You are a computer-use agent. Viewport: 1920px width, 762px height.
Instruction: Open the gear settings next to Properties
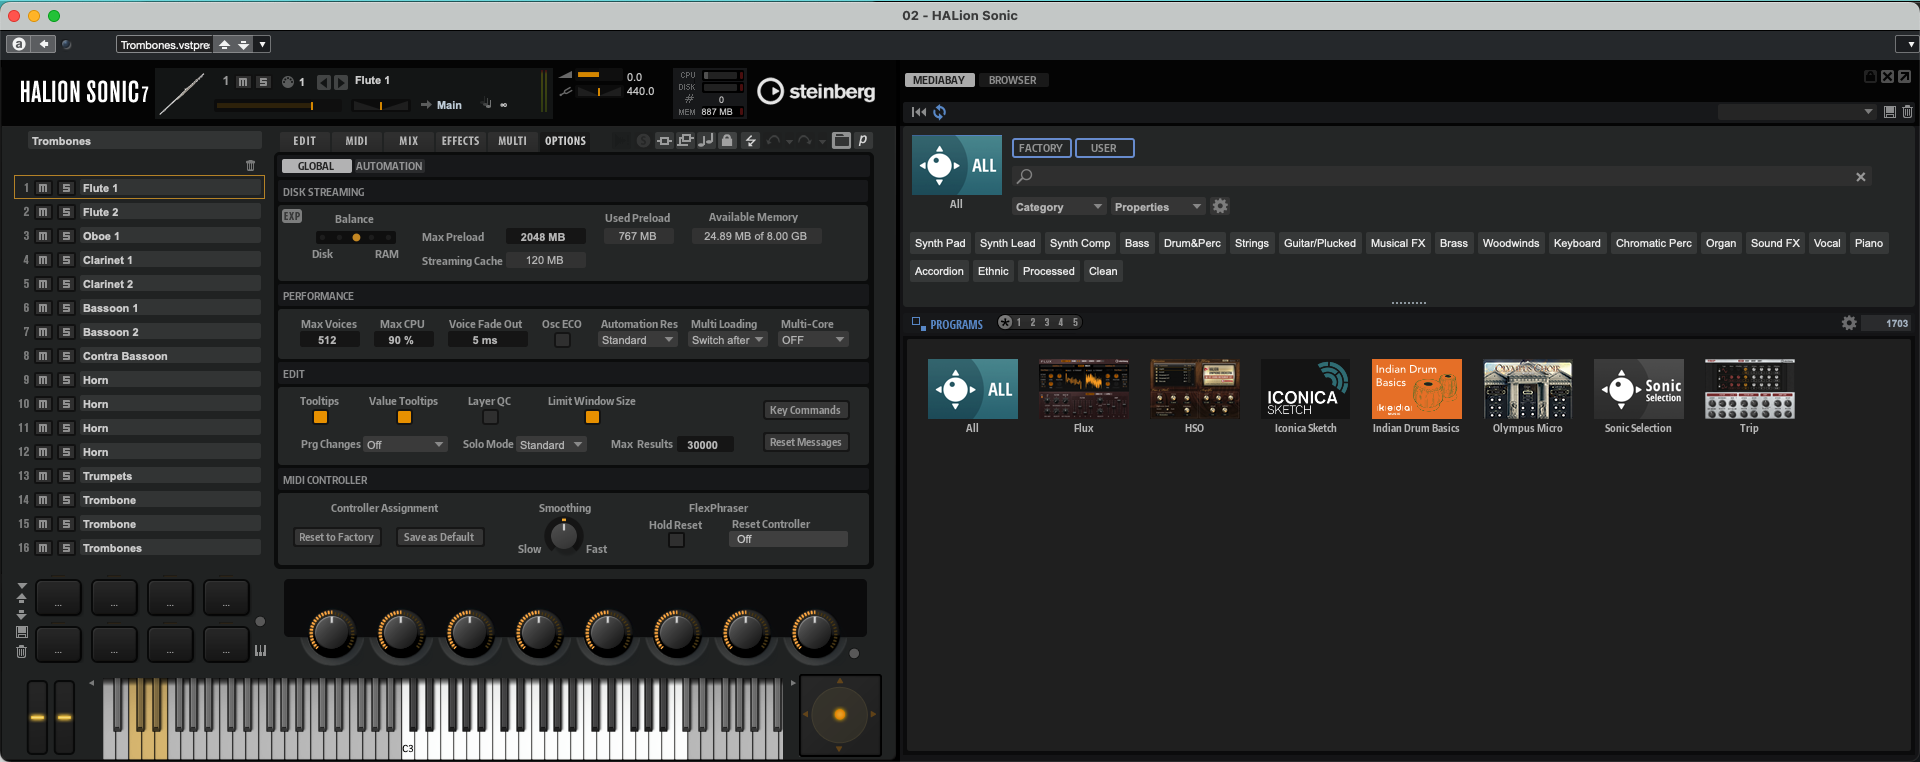click(1220, 206)
